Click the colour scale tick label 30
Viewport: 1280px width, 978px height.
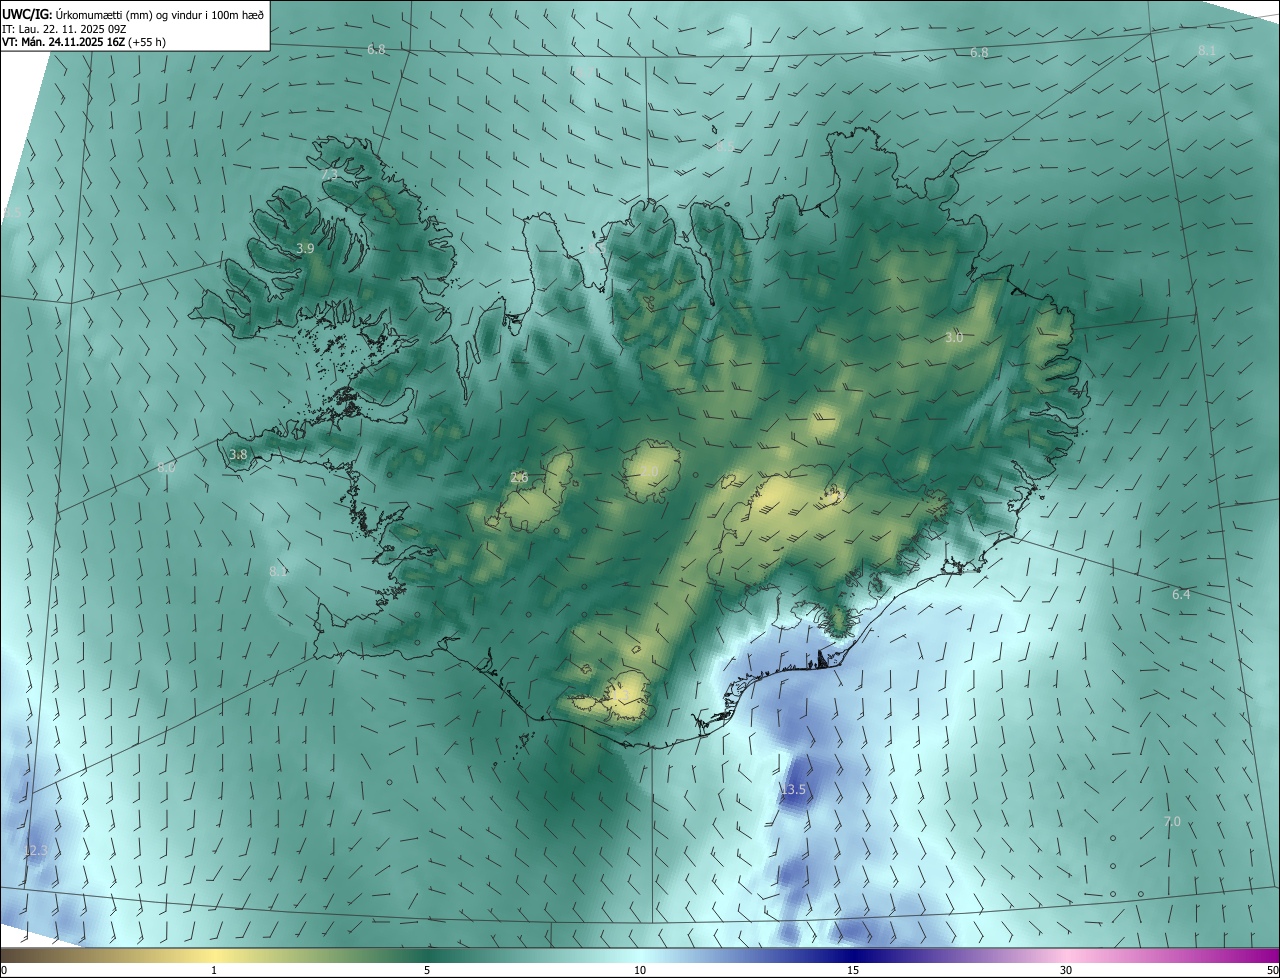(1066, 970)
